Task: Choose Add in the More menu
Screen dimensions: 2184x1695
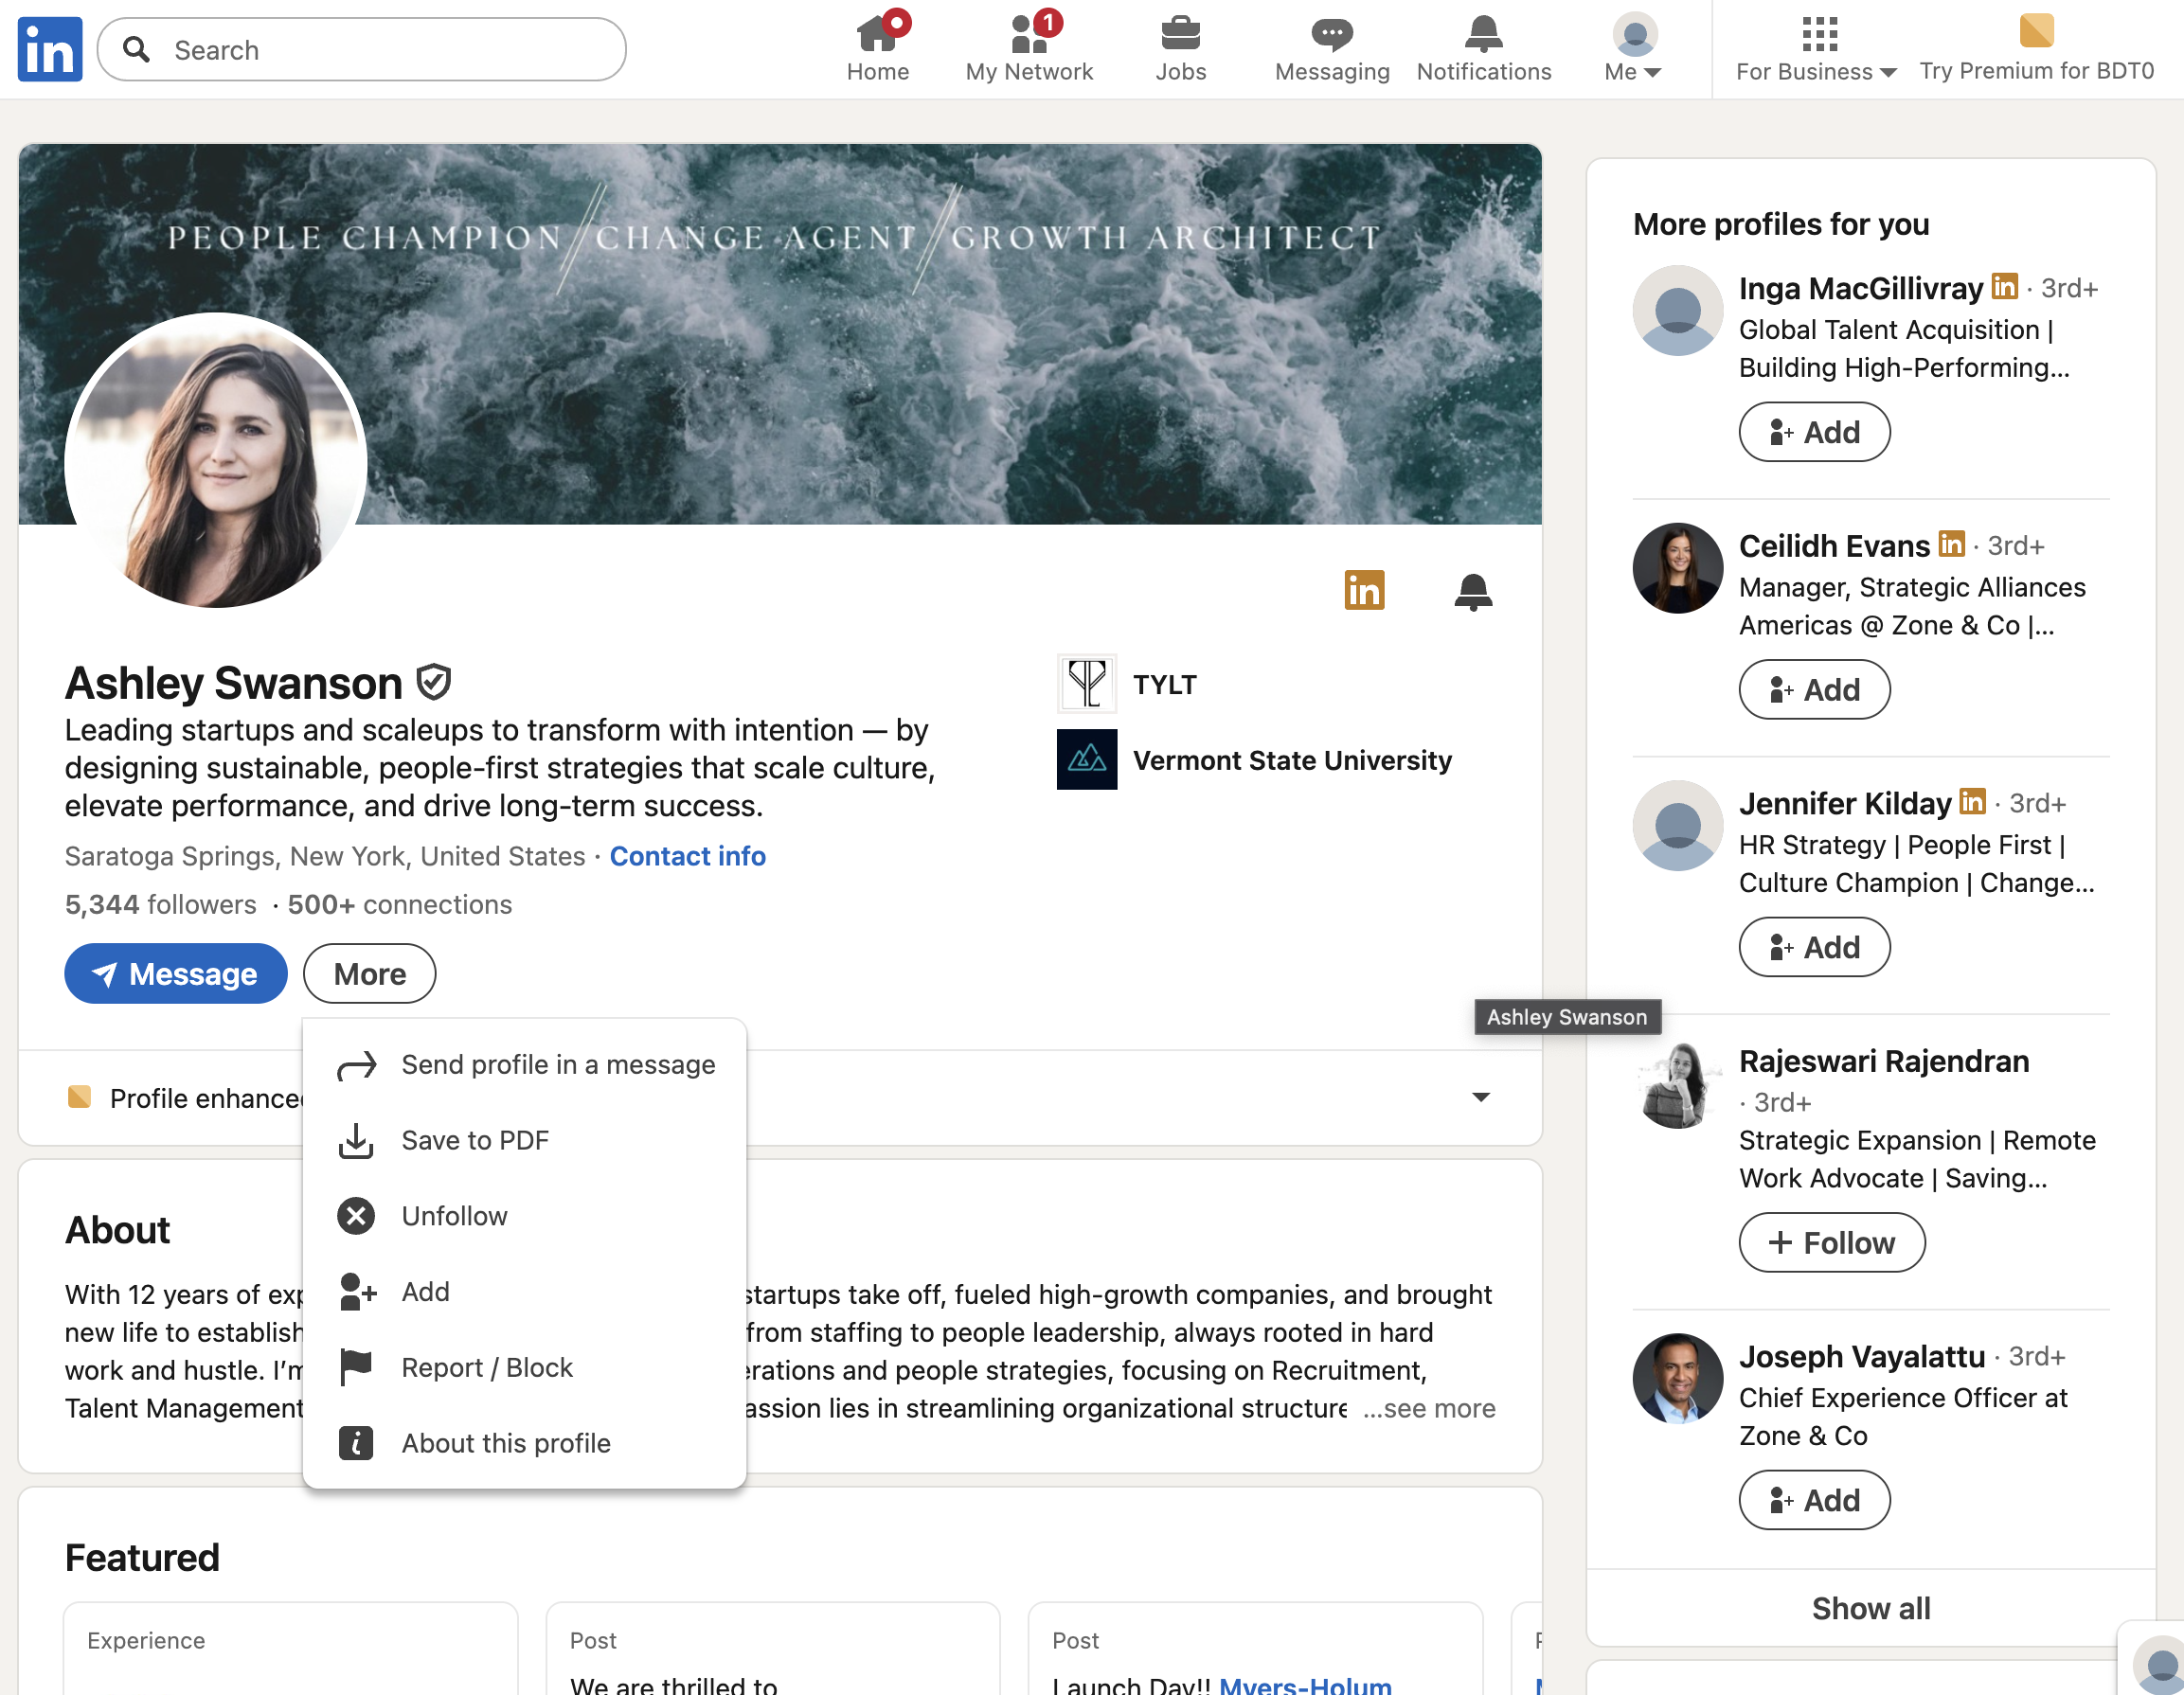Action: pyautogui.click(x=525, y=1292)
